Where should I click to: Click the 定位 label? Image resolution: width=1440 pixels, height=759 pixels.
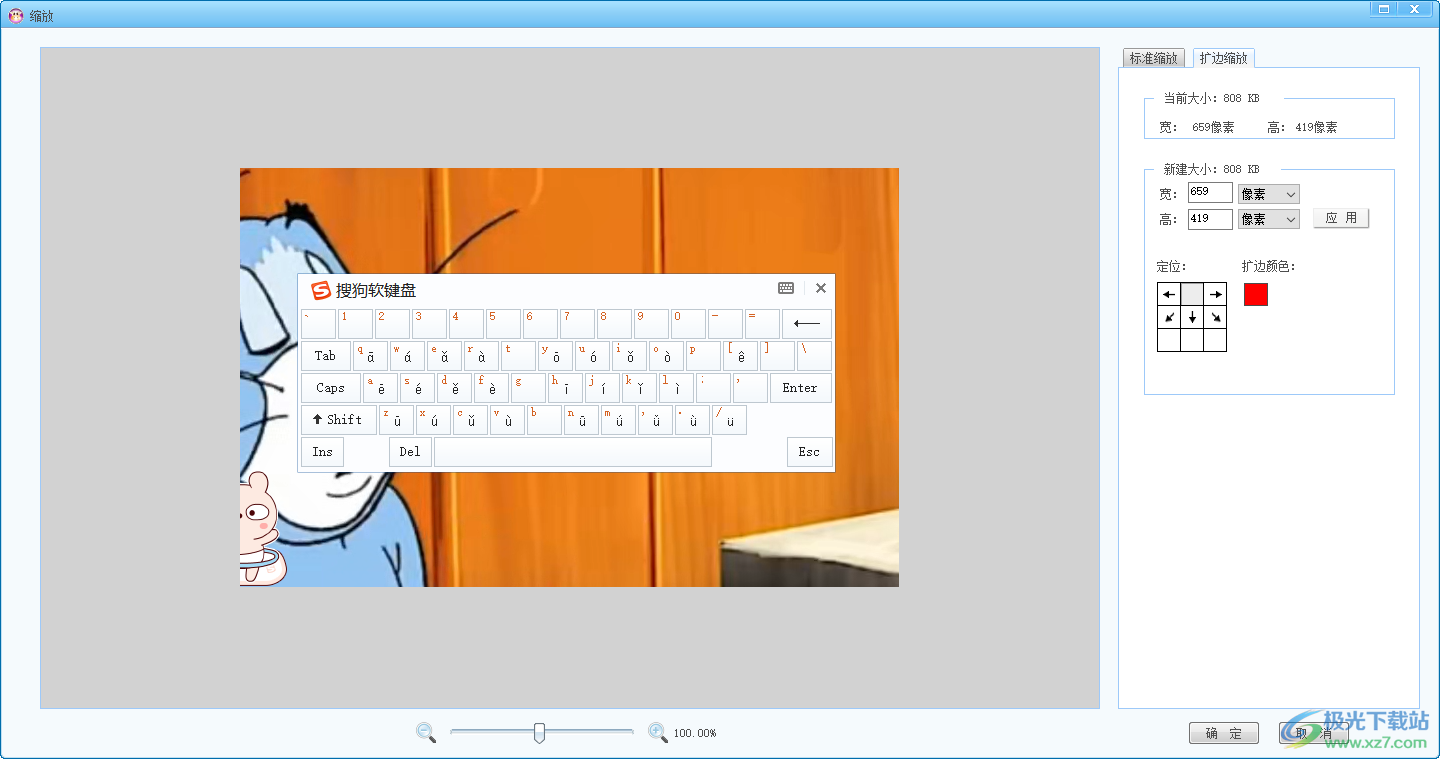click(1171, 266)
